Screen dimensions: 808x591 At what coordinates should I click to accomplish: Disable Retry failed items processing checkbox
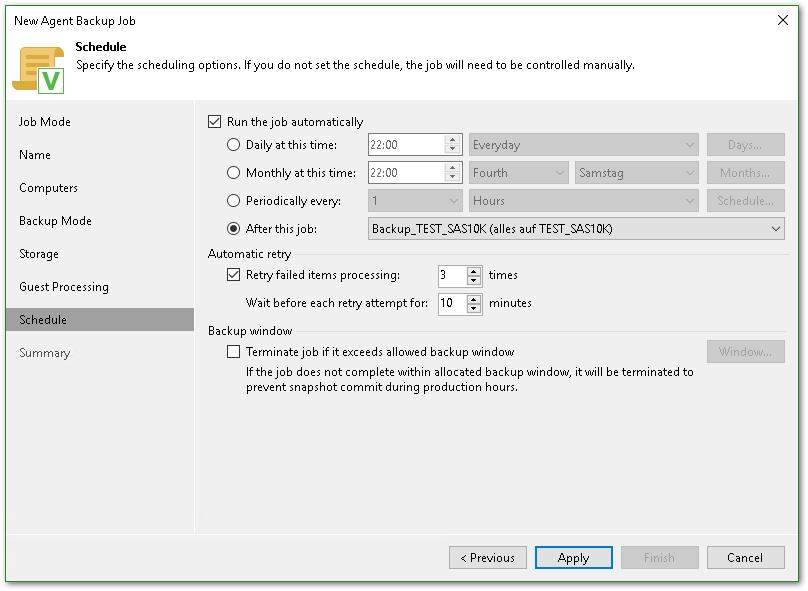tap(234, 275)
